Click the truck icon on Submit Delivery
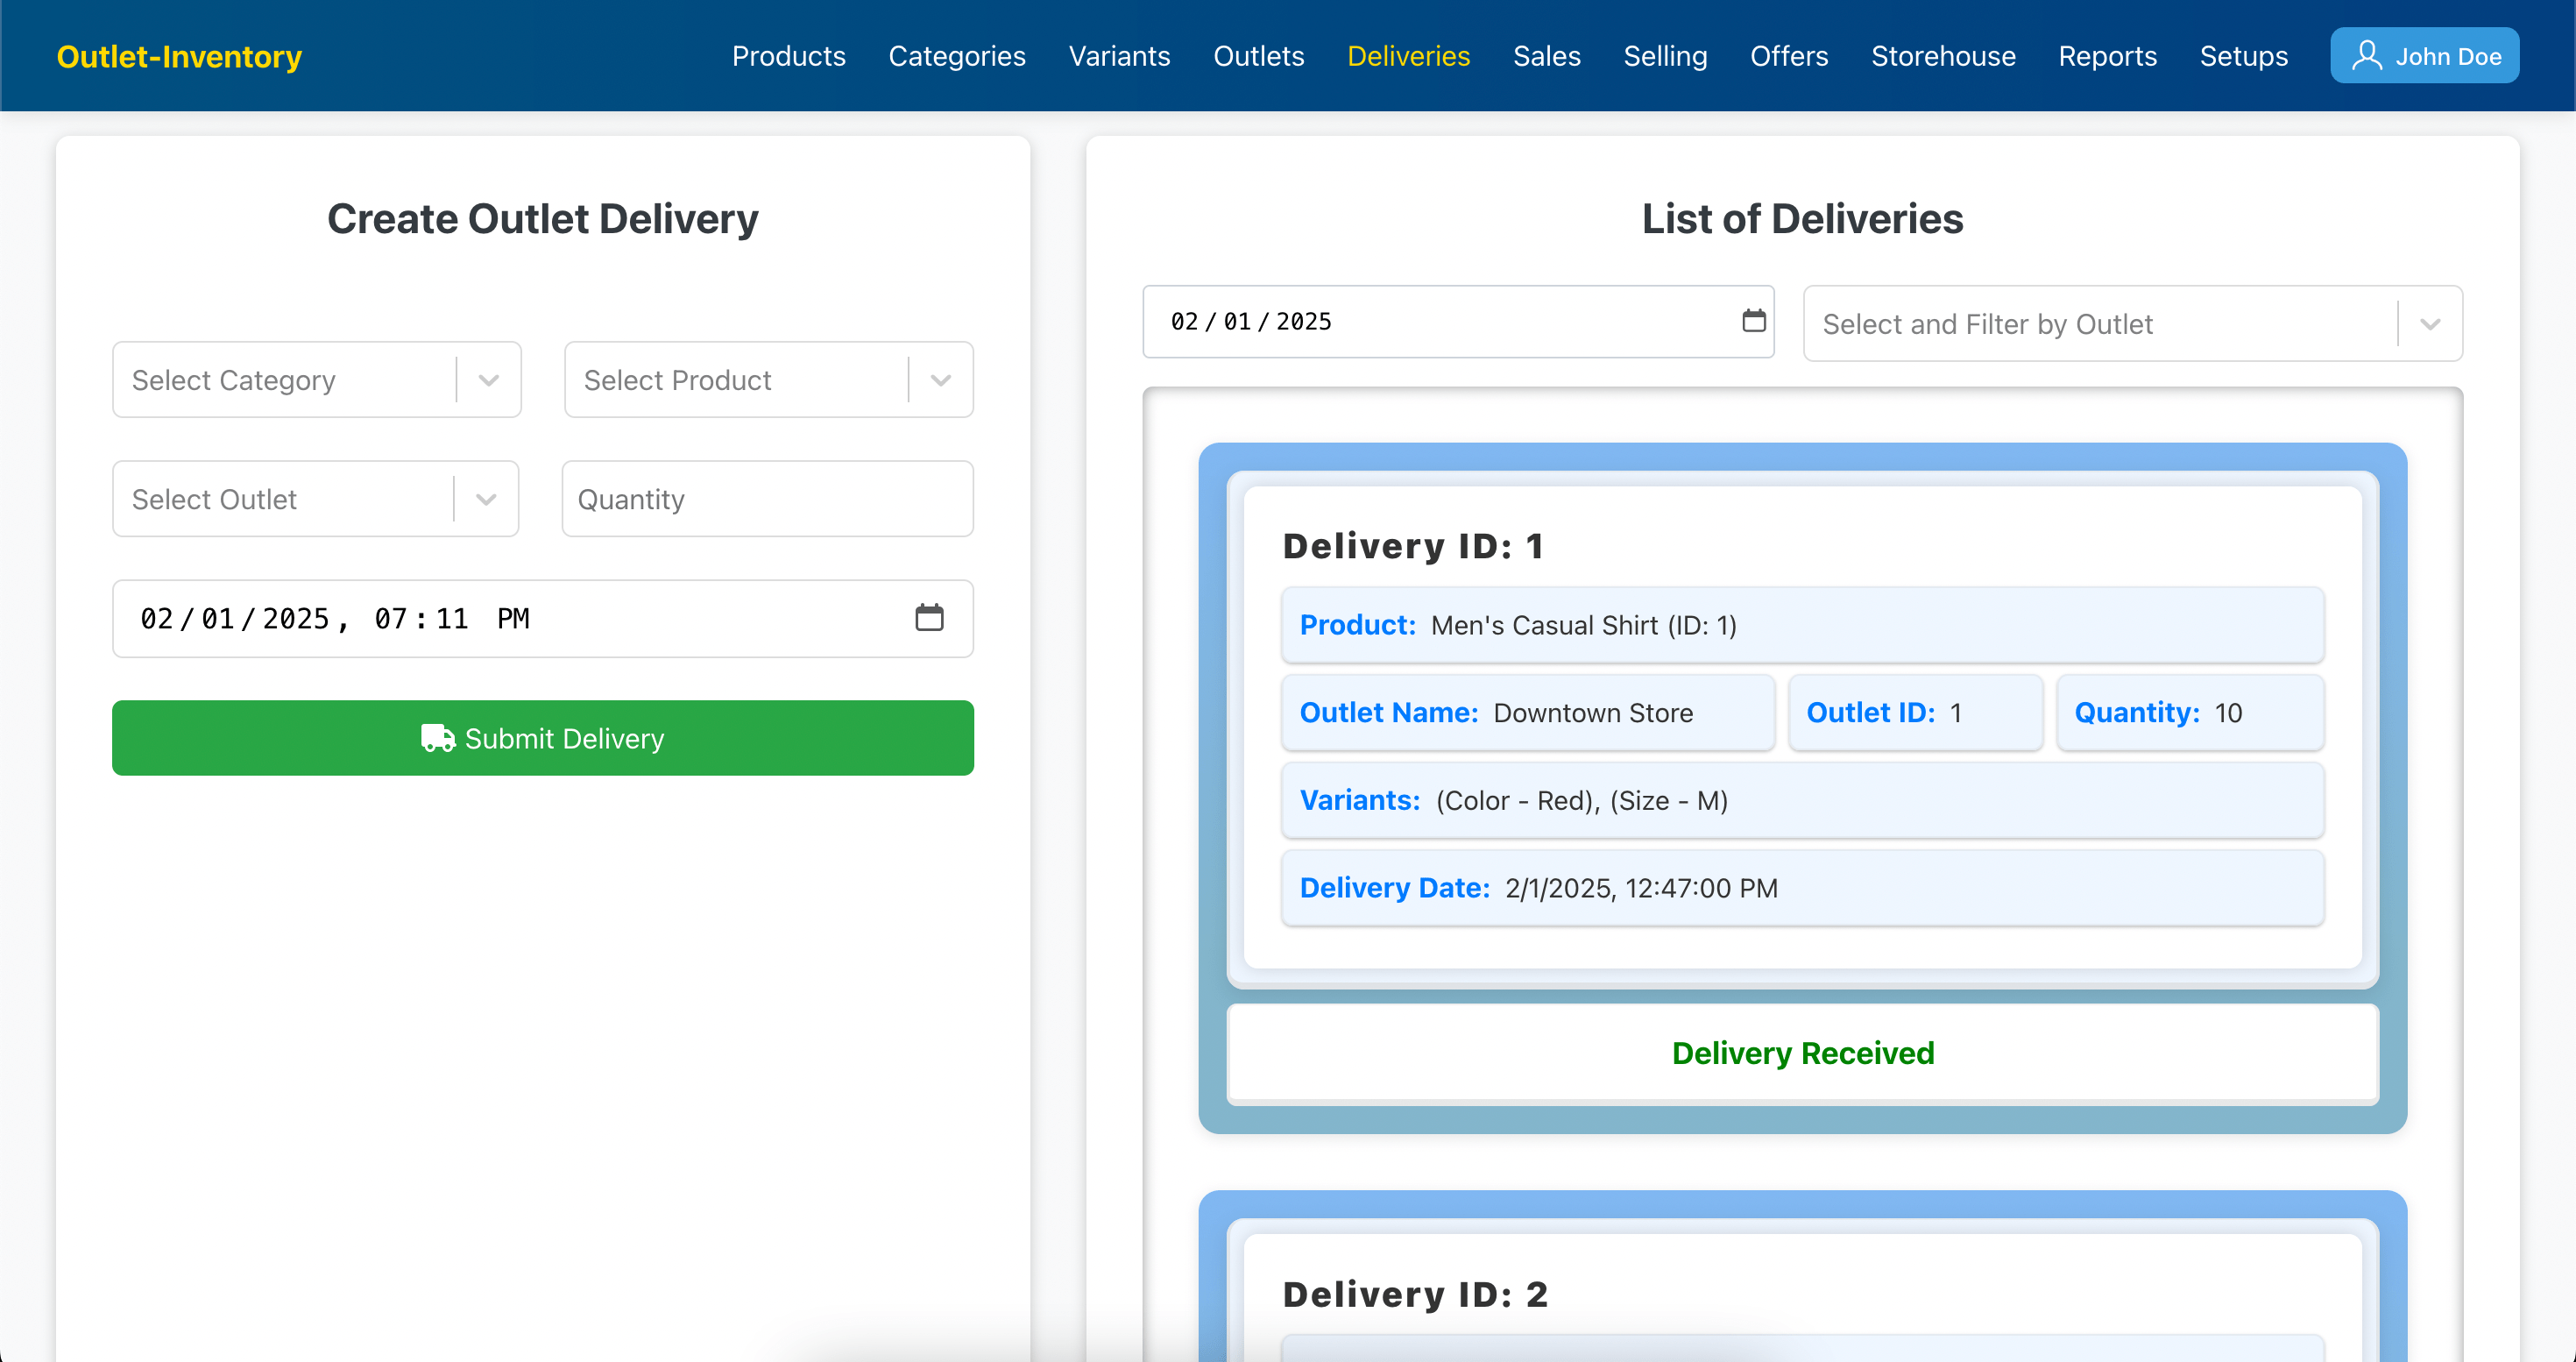The height and width of the screenshot is (1362, 2576). (438, 738)
